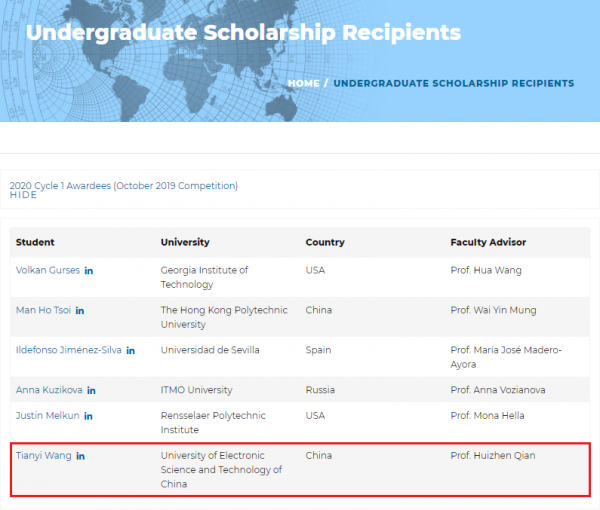Open Justin Melkun's LinkedIn icon

[88, 416]
